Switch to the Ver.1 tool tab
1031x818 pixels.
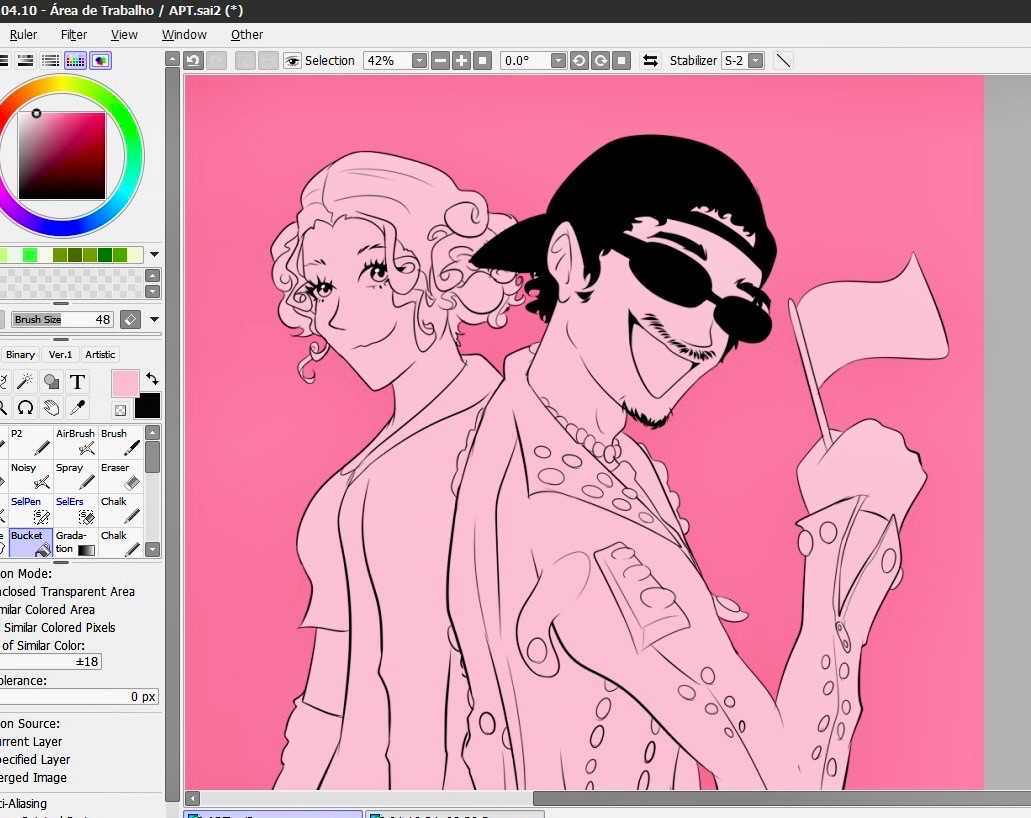coord(60,354)
